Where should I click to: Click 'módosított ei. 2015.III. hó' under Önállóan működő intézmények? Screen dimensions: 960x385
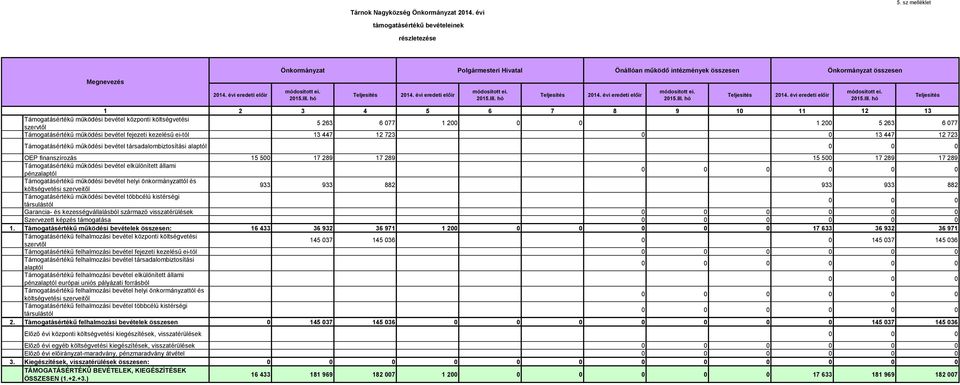pos(677,95)
